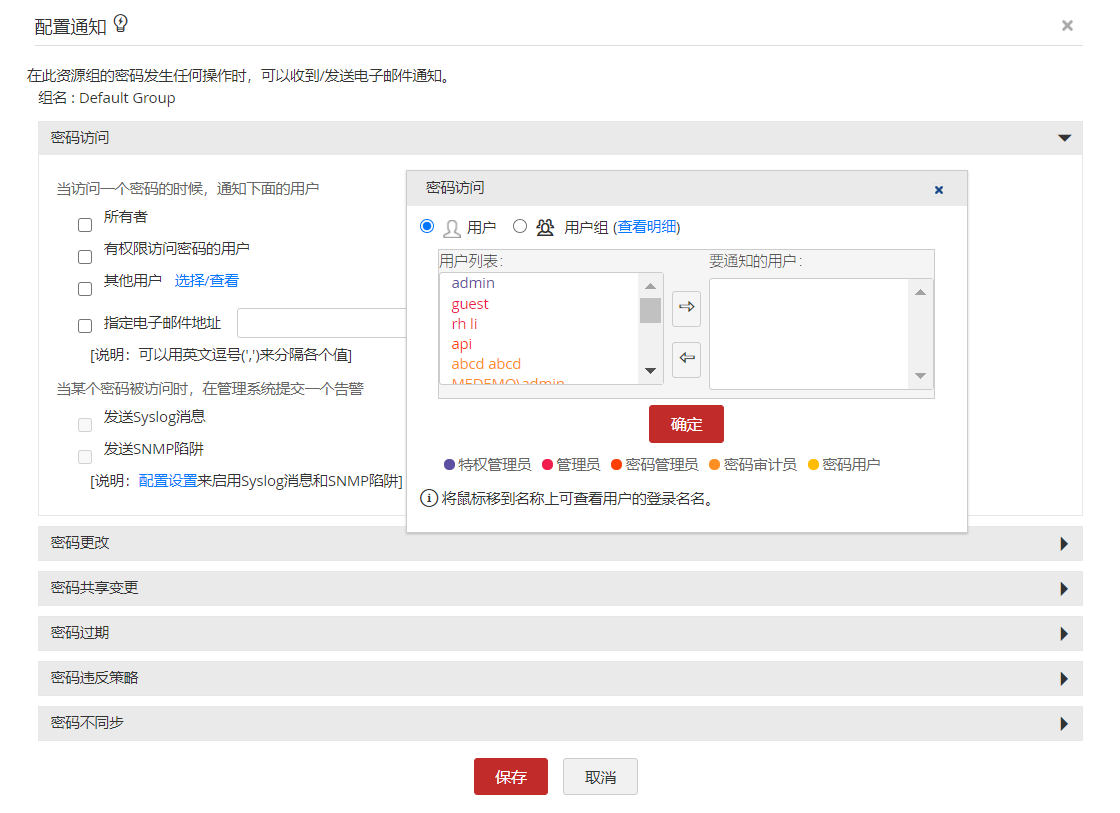Click the user group icon
The width and height of the screenshot is (1120, 813).
click(545, 227)
